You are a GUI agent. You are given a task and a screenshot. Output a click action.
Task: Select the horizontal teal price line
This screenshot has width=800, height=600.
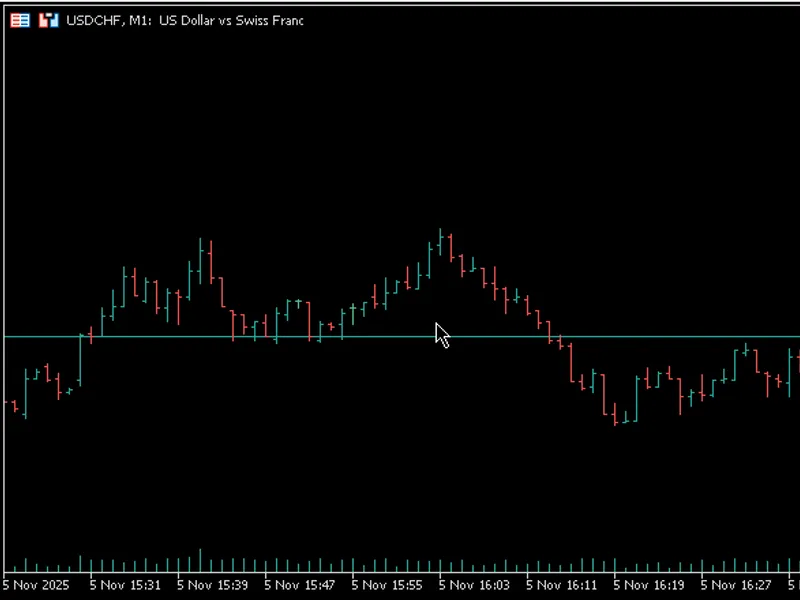click(400, 337)
